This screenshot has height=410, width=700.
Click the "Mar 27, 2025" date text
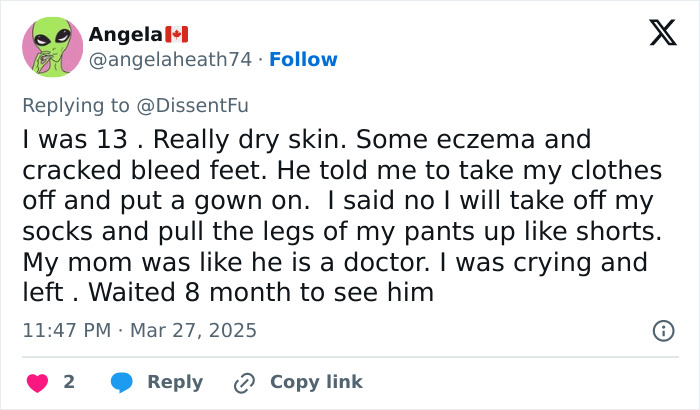coord(195,330)
